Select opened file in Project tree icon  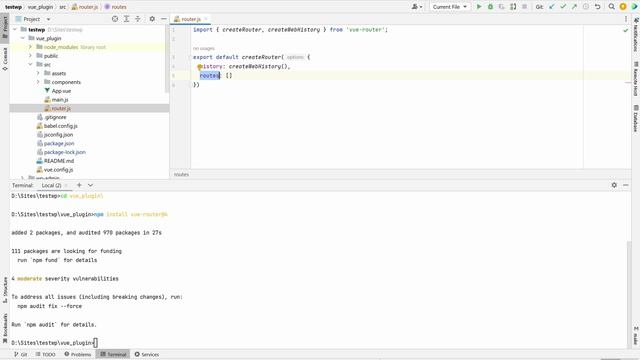point(115,19)
